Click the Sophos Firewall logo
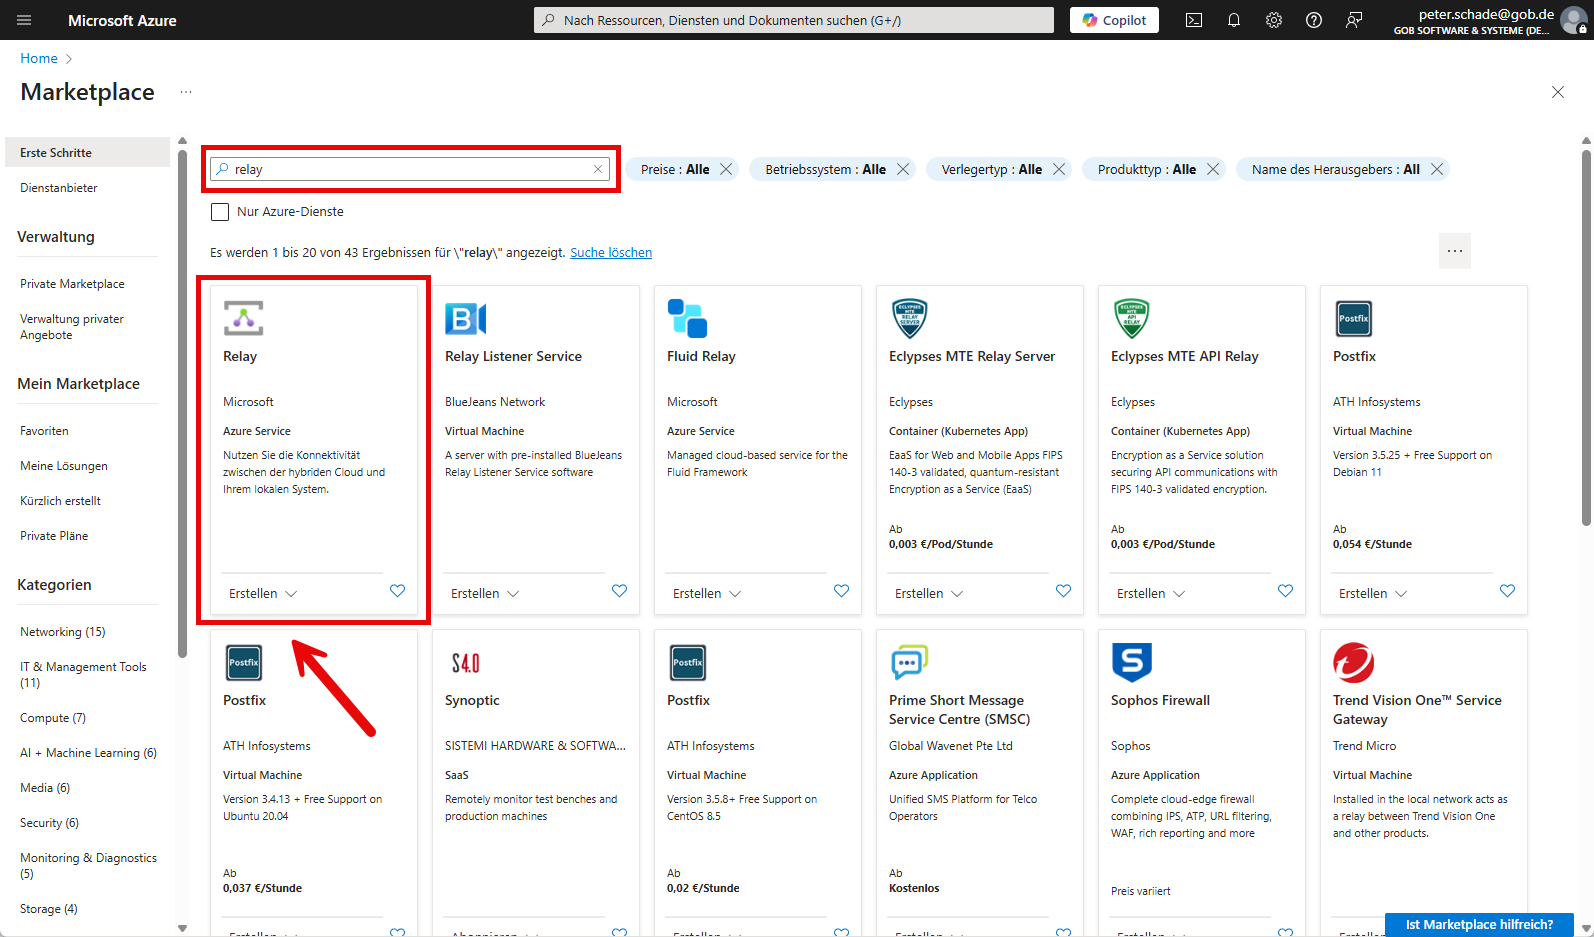The width and height of the screenshot is (1594, 937). point(1132,662)
